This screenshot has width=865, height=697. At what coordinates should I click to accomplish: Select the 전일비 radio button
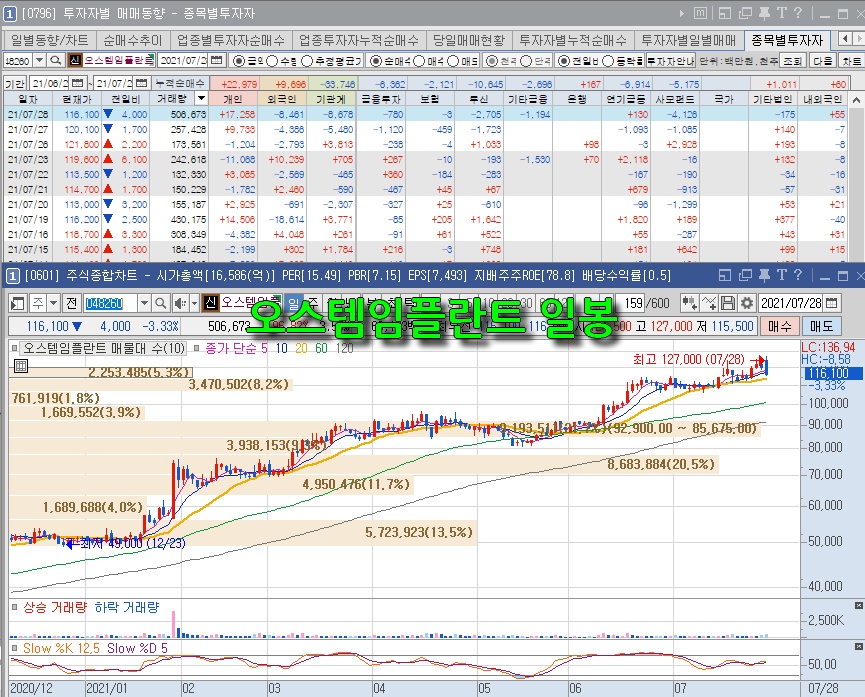pyautogui.click(x=564, y=61)
